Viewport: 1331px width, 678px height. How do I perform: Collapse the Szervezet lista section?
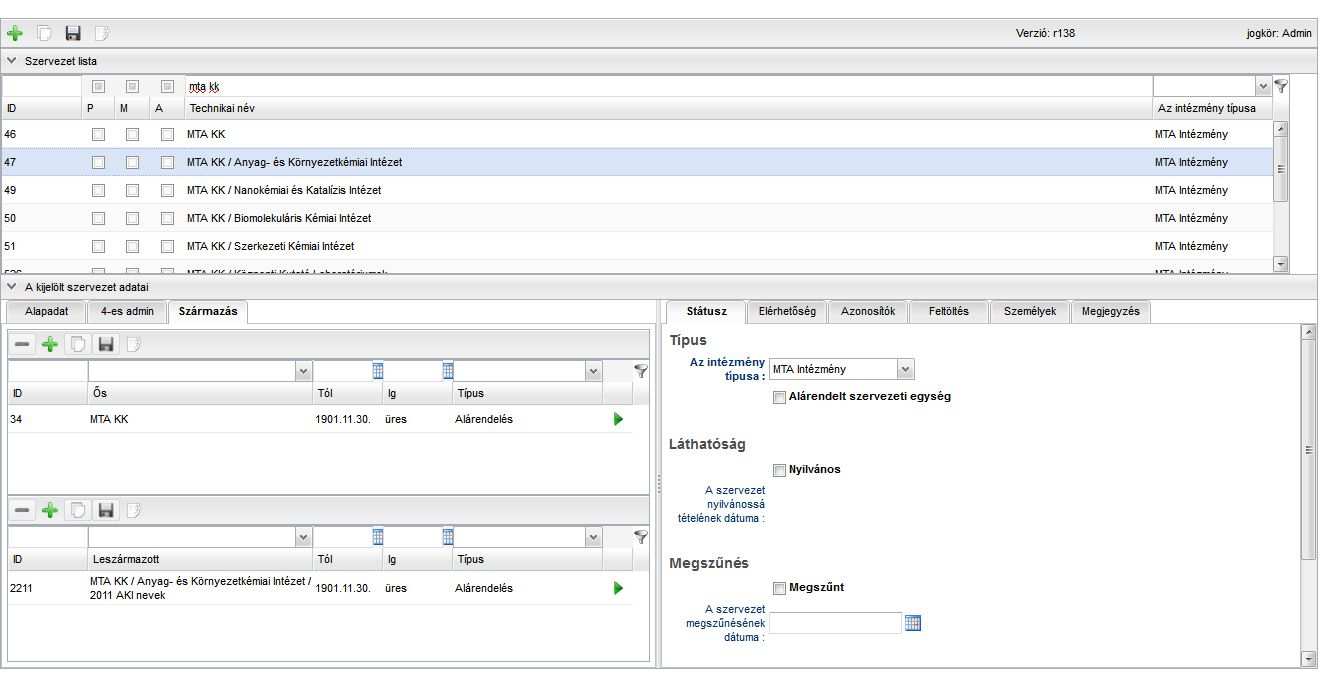(12, 61)
